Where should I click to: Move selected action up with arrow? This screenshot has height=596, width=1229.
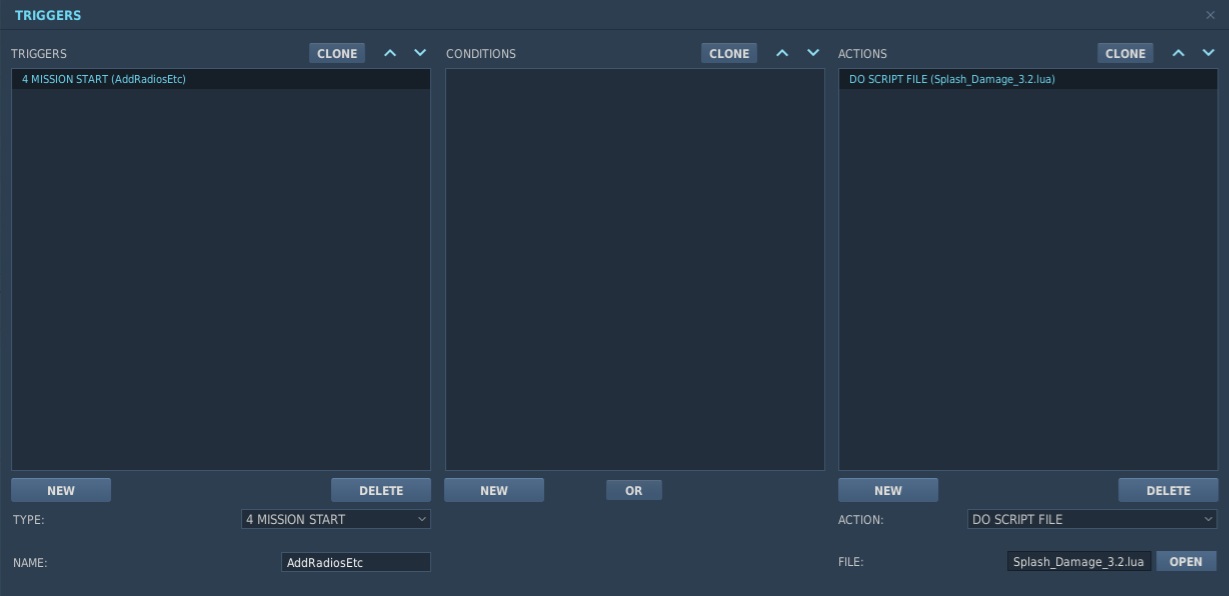coord(1179,53)
